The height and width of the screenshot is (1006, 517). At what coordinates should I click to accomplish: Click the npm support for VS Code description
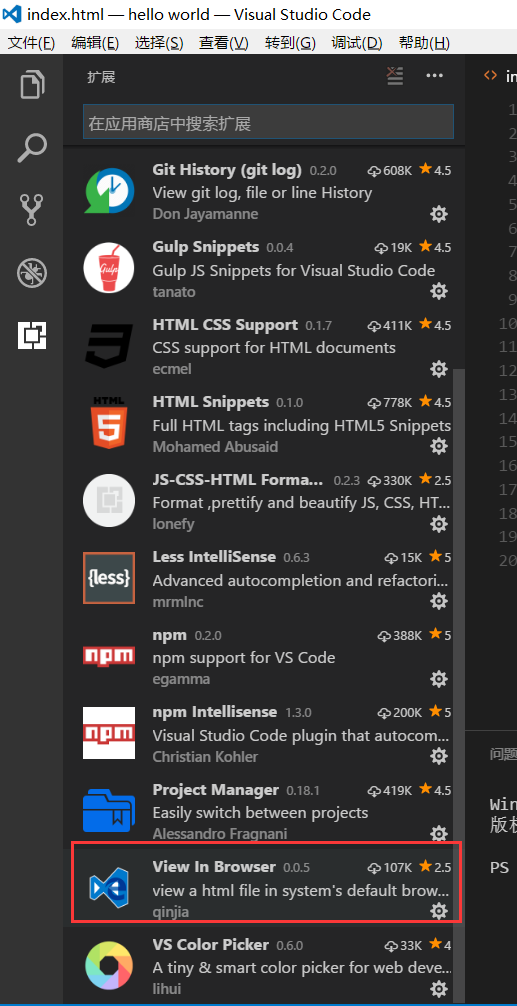pyautogui.click(x=244, y=658)
